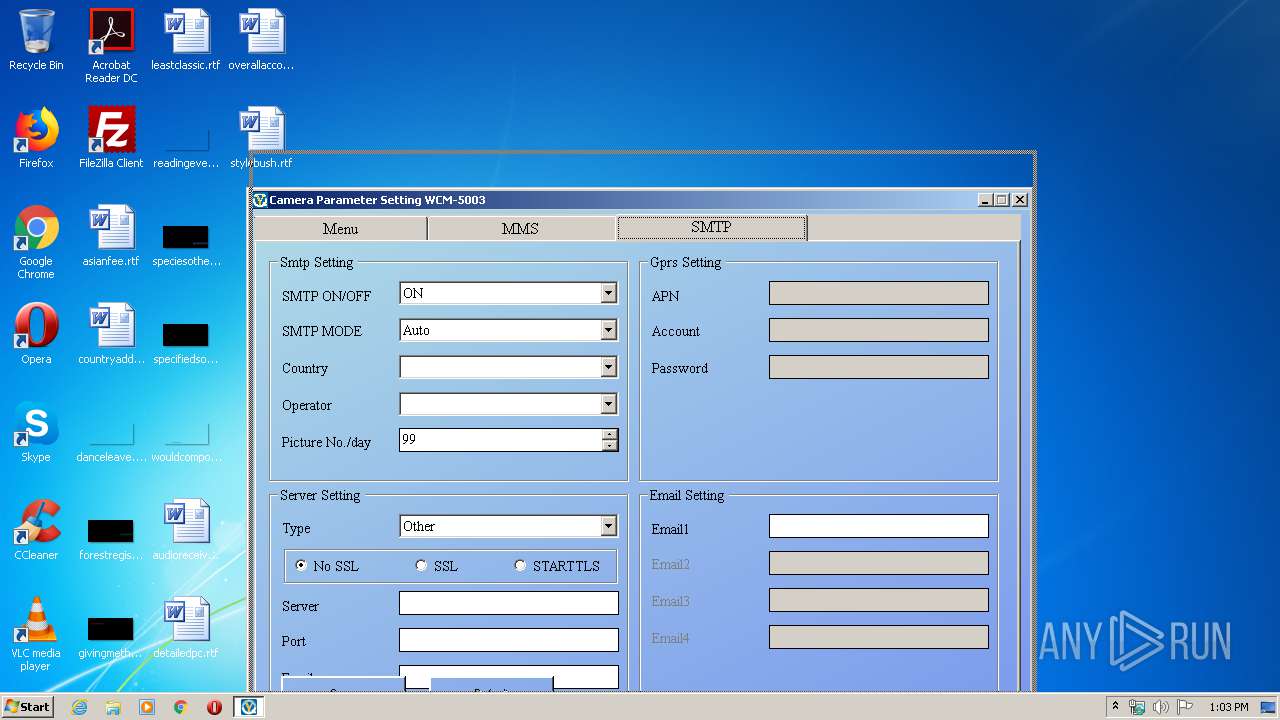
Task: Open the Operator dropdown list
Action: (x=608, y=404)
